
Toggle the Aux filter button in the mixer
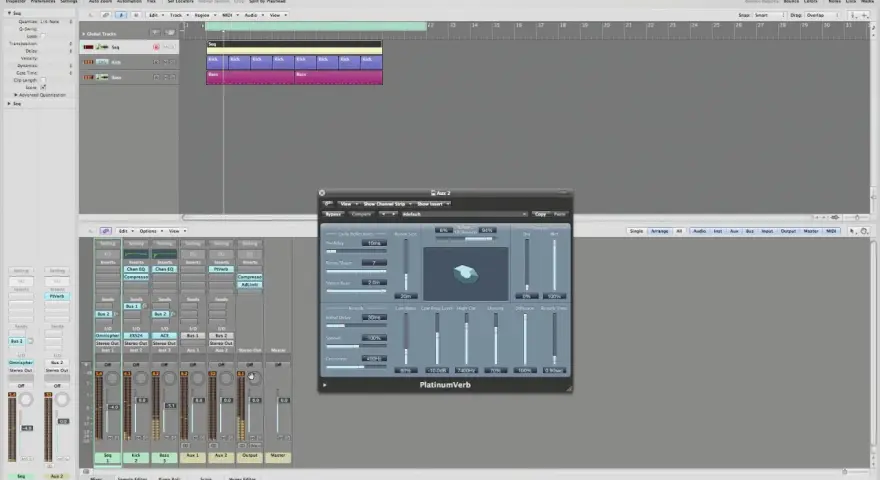[734, 231]
